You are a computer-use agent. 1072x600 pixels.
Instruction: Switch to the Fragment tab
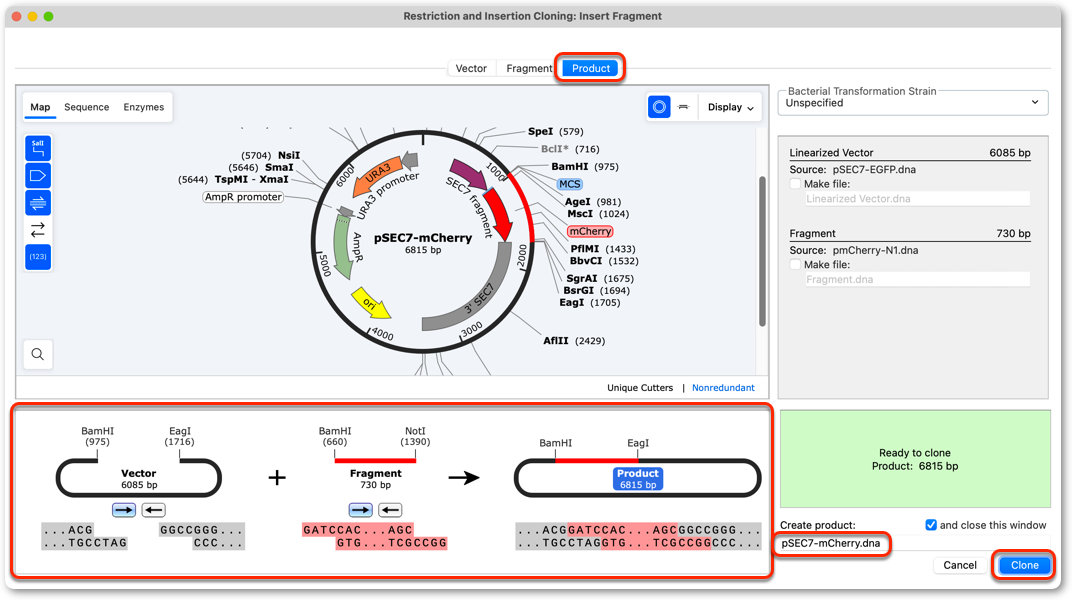click(528, 68)
